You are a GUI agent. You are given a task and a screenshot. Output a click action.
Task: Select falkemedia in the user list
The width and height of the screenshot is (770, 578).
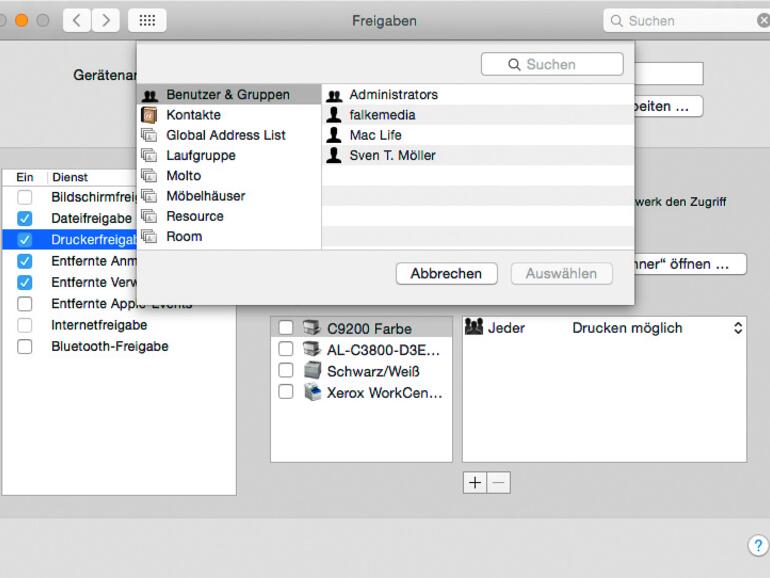[x=477, y=115]
